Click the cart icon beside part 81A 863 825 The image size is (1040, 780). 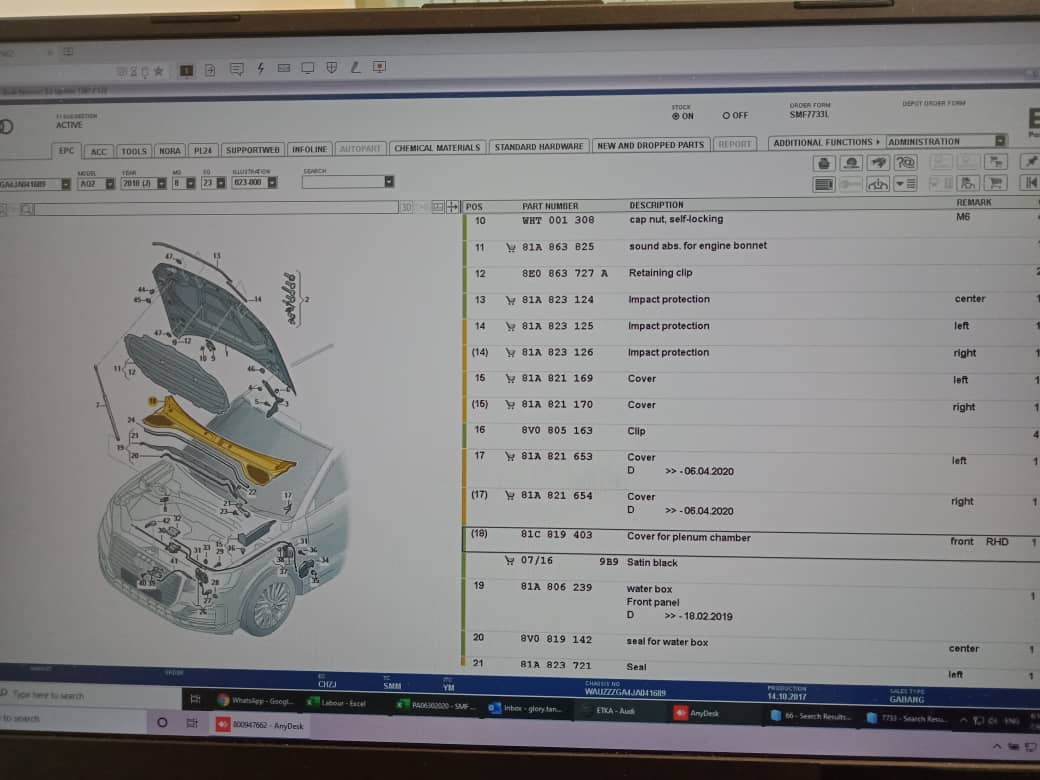(x=510, y=247)
